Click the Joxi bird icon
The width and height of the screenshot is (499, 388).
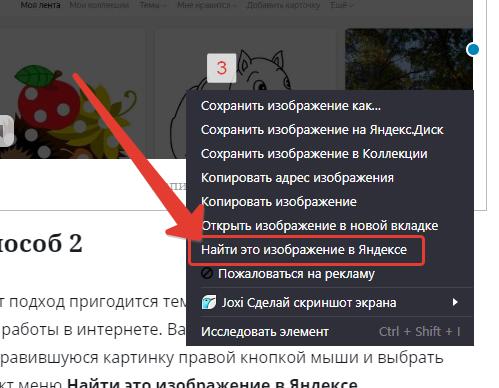point(209,302)
